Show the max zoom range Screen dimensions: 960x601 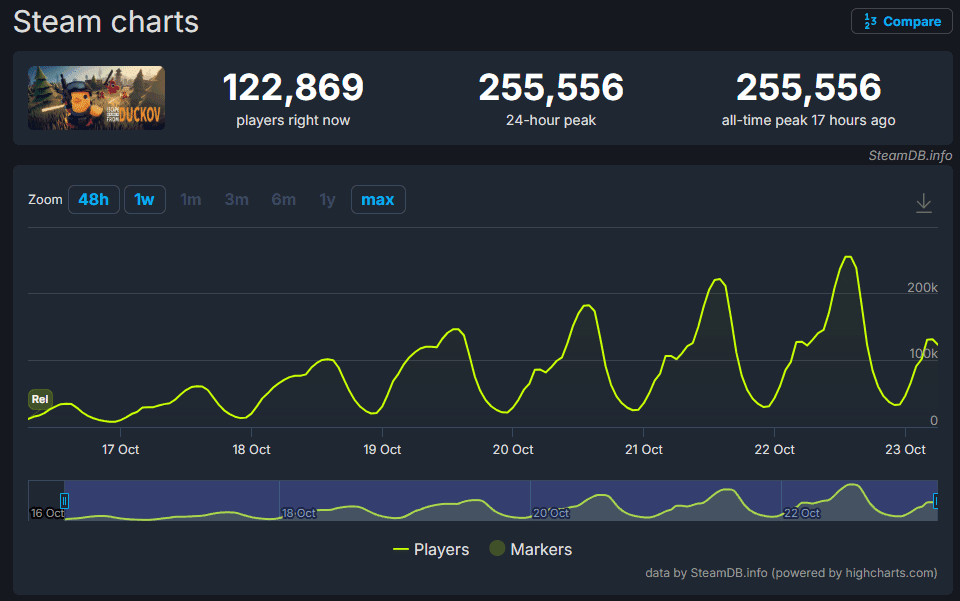coord(377,200)
